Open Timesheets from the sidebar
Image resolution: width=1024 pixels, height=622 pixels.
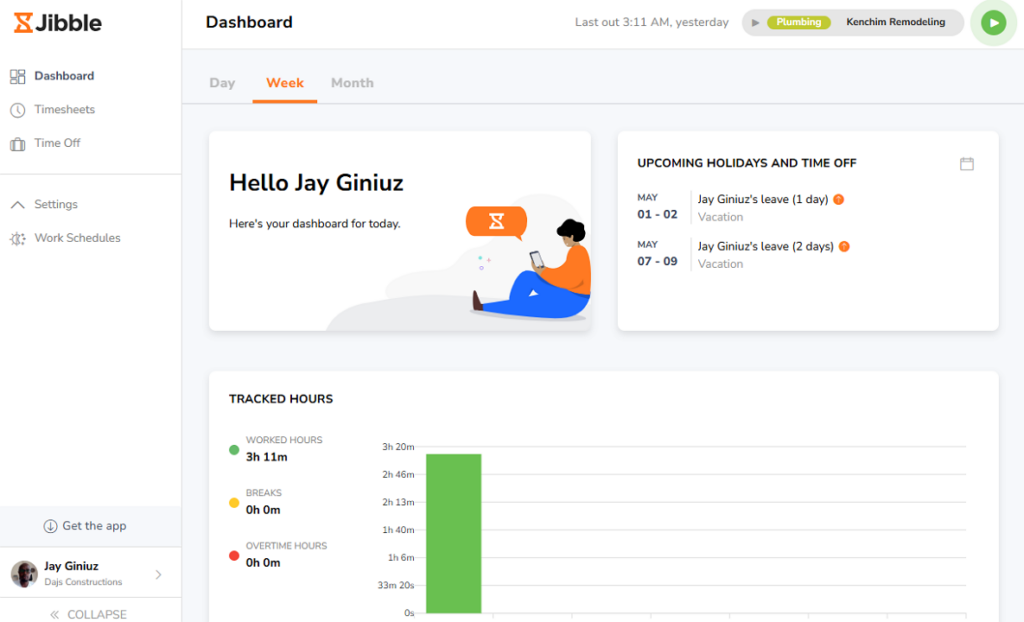click(x=65, y=109)
